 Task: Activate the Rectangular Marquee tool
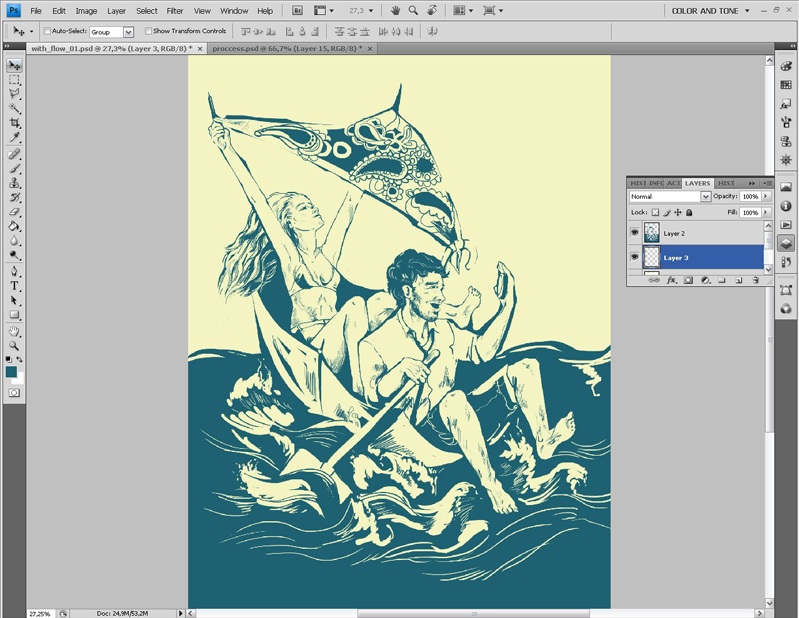click(14, 79)
